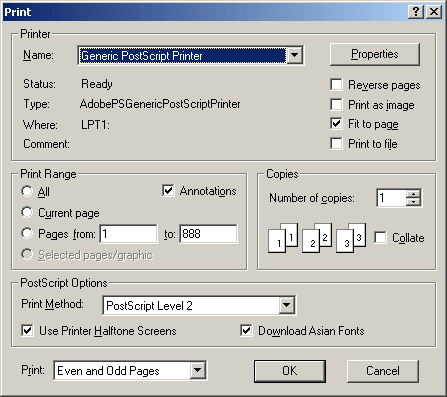This screenshot has height=397, width=447.
Task: Check the Print as image option
Action: (336, 105)
